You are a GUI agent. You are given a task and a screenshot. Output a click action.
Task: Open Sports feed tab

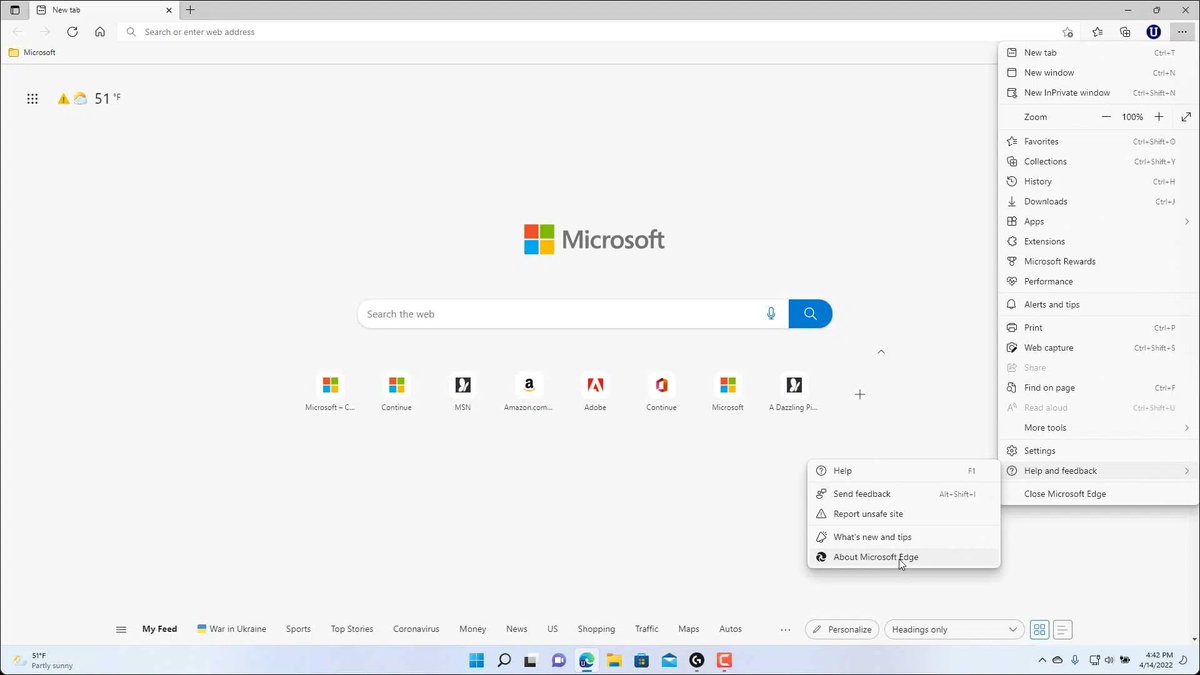click(x=298, y=630)
